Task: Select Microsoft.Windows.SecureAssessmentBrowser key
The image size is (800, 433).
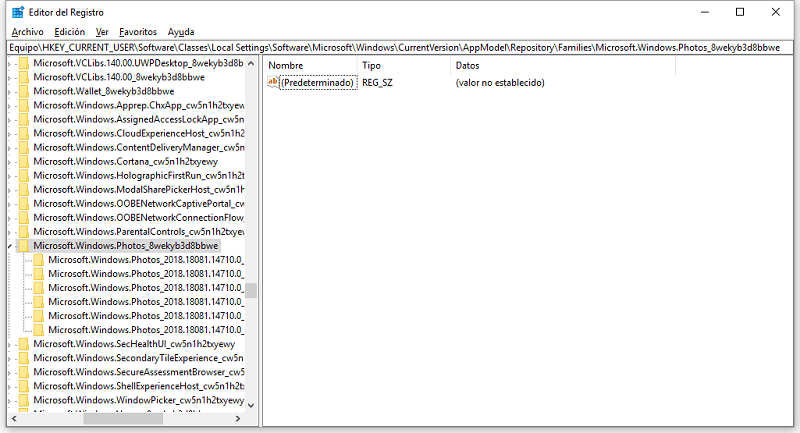Action: click(139, 372)
